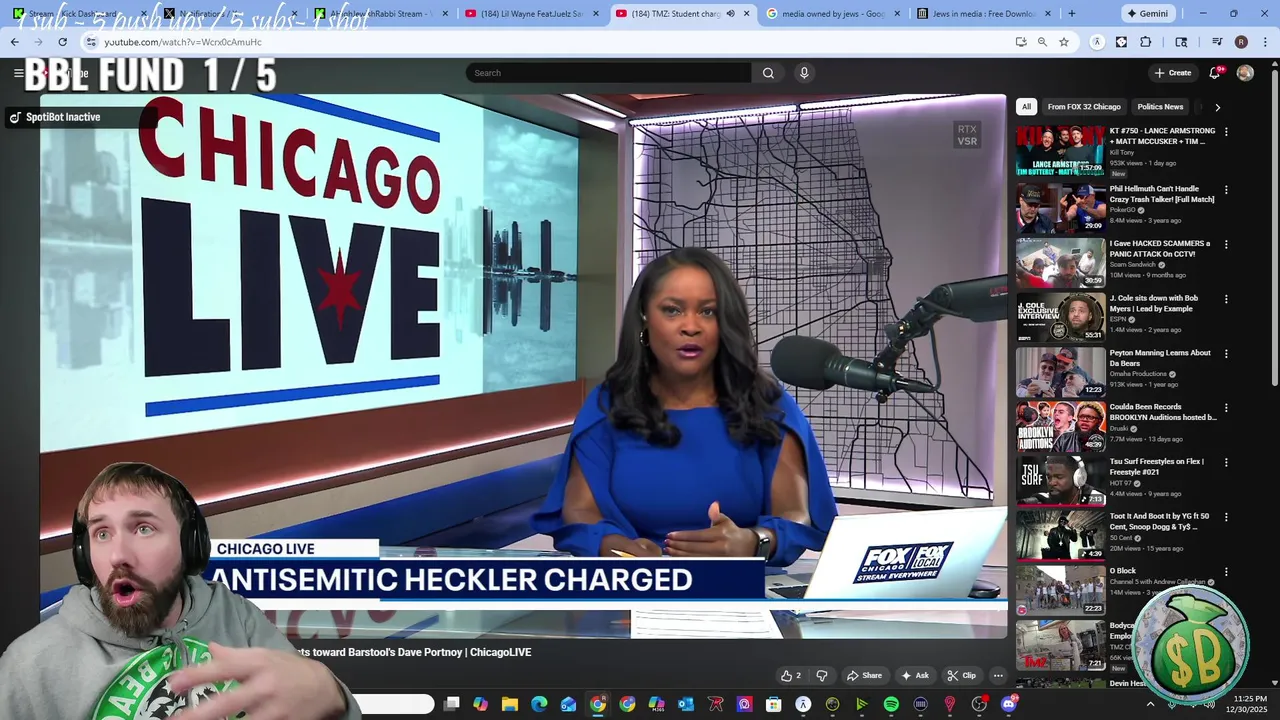Click the Share button
Image resolution: width=1280 pixels, height=720 pixels.
coord(863,676)
